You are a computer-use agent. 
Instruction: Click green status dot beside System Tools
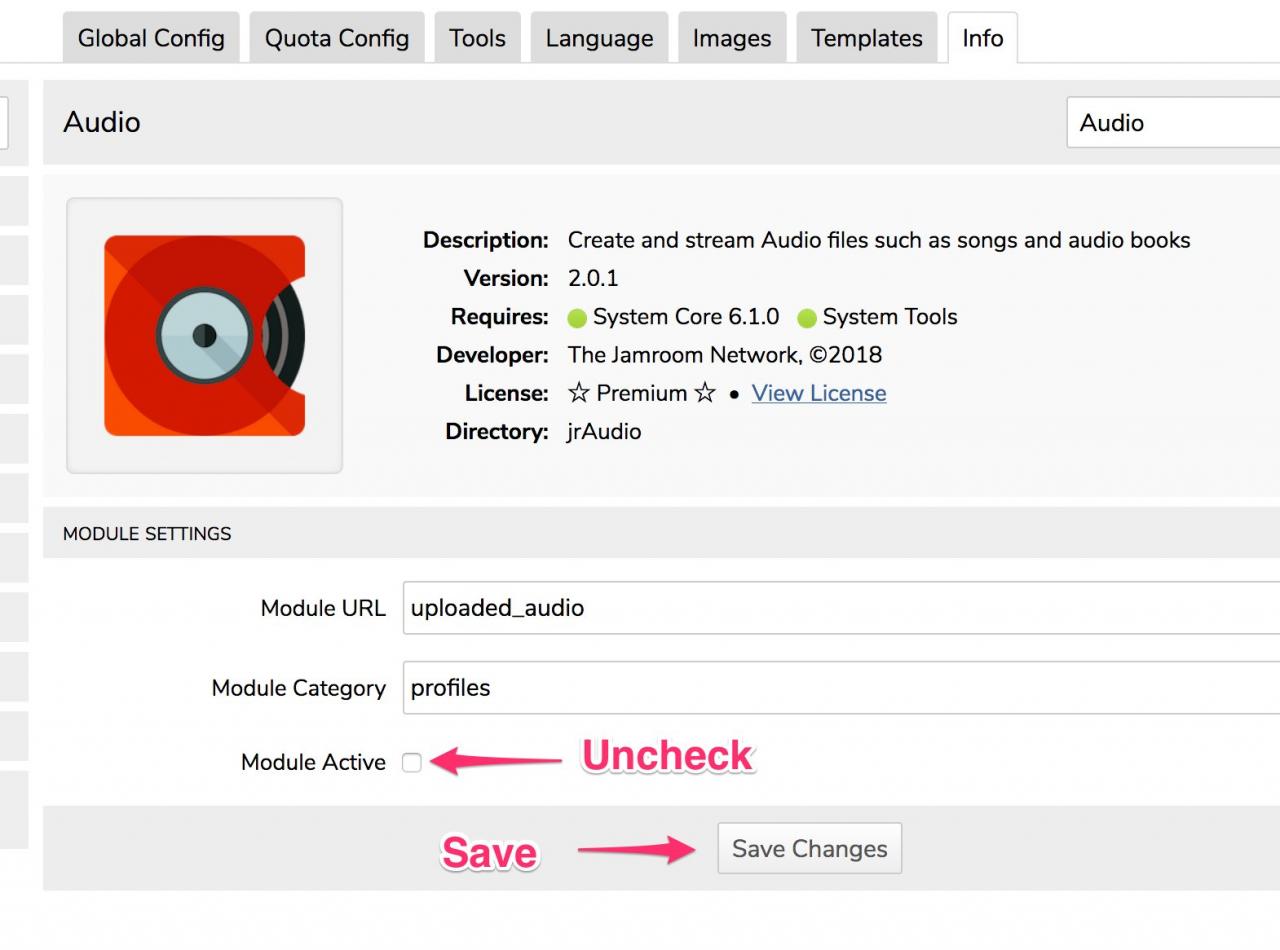coord(807,318)
